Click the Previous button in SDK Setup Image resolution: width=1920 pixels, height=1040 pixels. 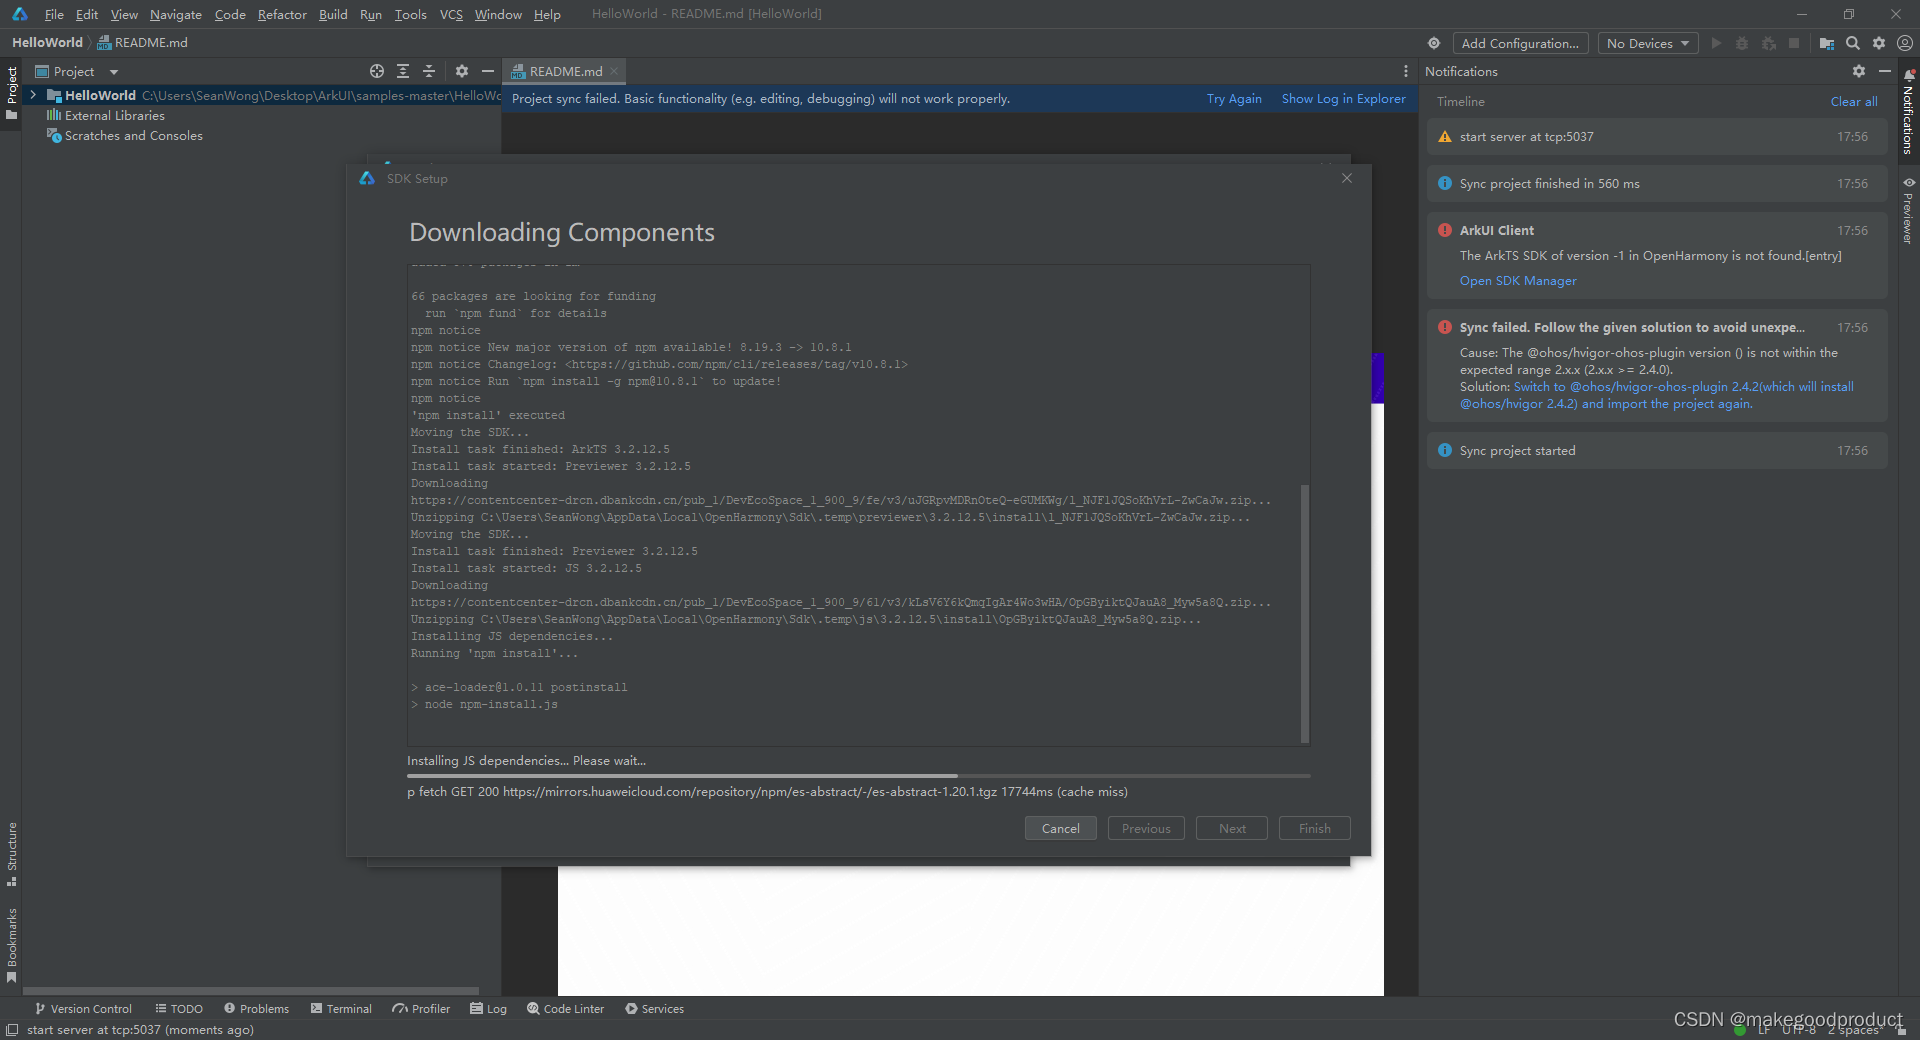pyautogui.click(x=1146, y=828)
